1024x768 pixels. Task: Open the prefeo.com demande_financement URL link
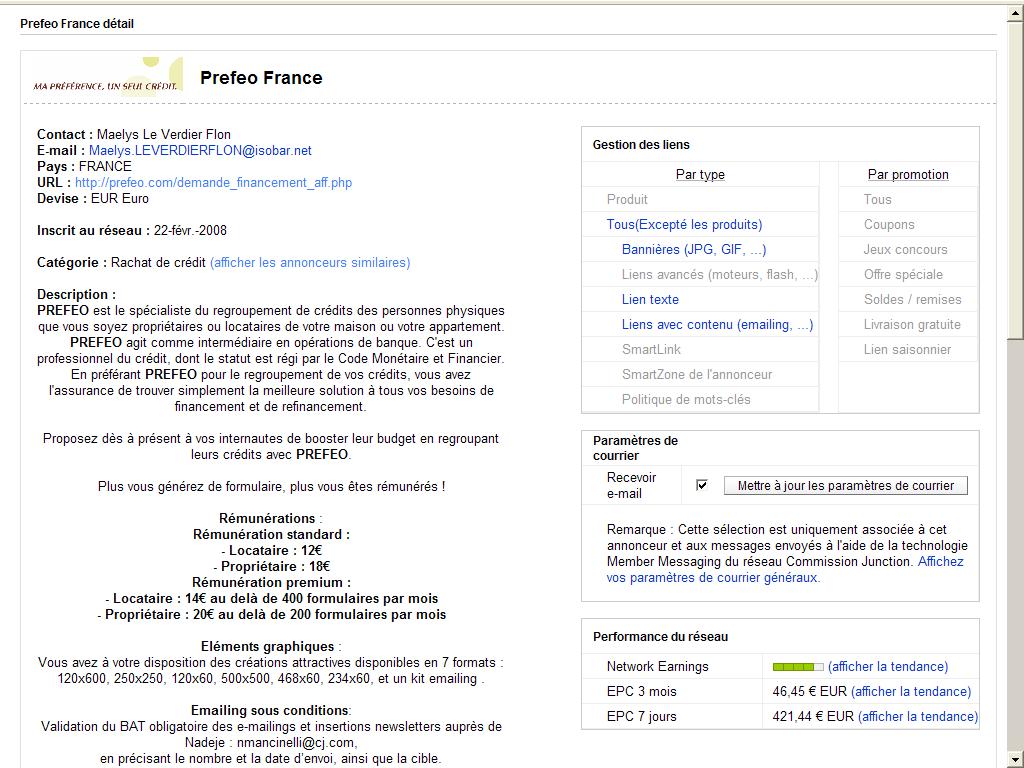[x=214, y=183]
